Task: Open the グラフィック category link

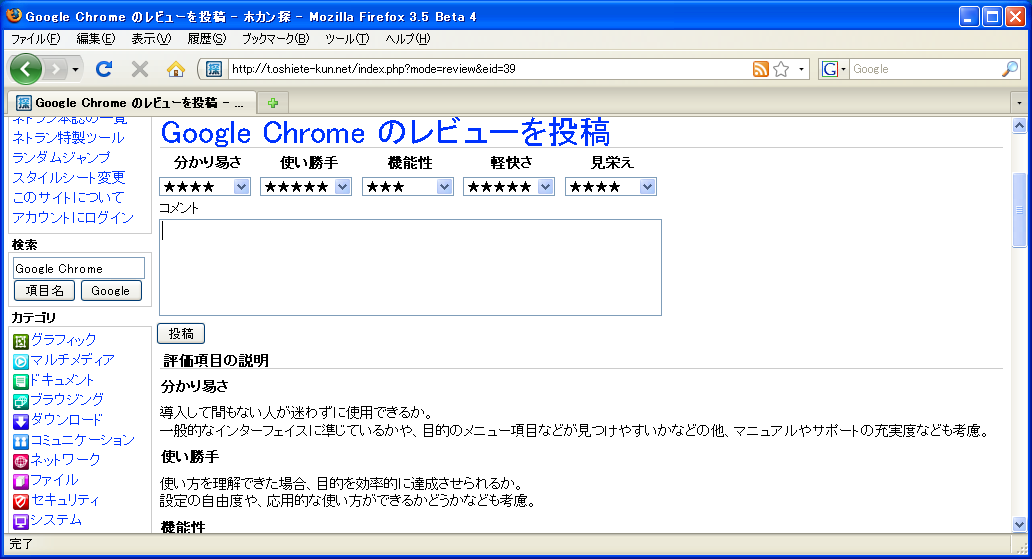Action: tap(64, 340)
